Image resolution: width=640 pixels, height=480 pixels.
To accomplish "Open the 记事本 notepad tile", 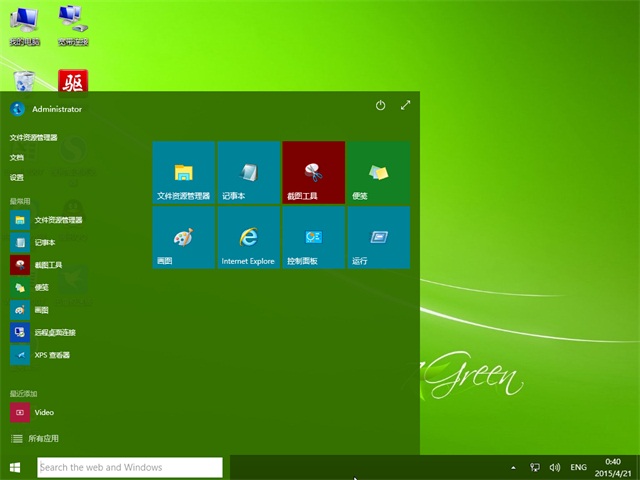I will [x=248, y=172].
